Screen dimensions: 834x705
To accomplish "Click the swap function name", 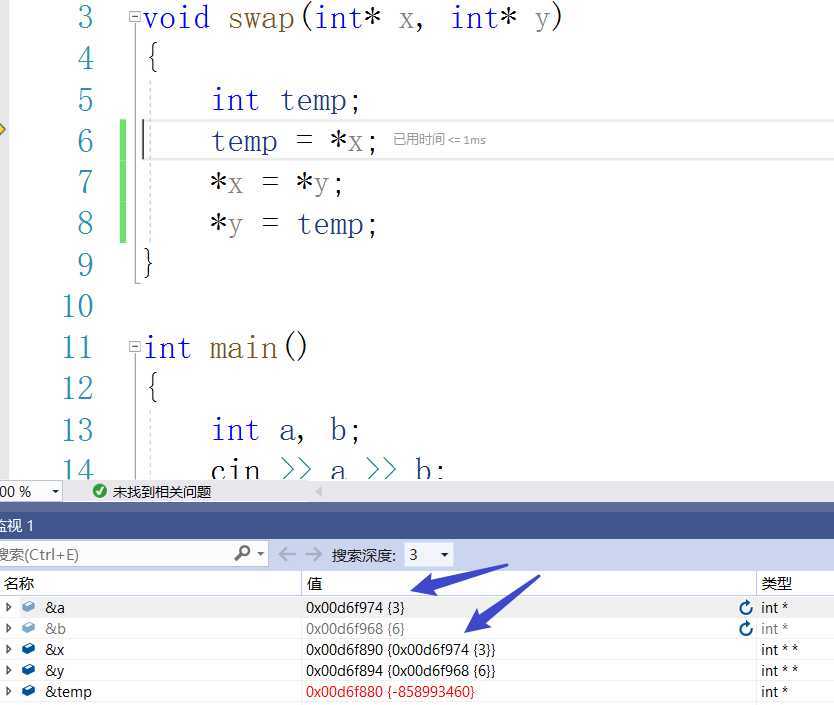I will point(261,19).
